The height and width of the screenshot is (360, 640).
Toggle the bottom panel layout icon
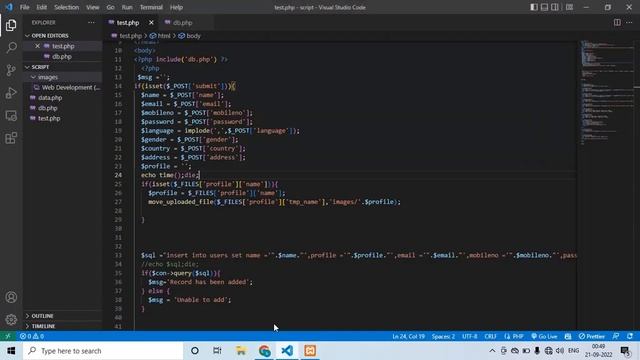click(x=544, y=7)
